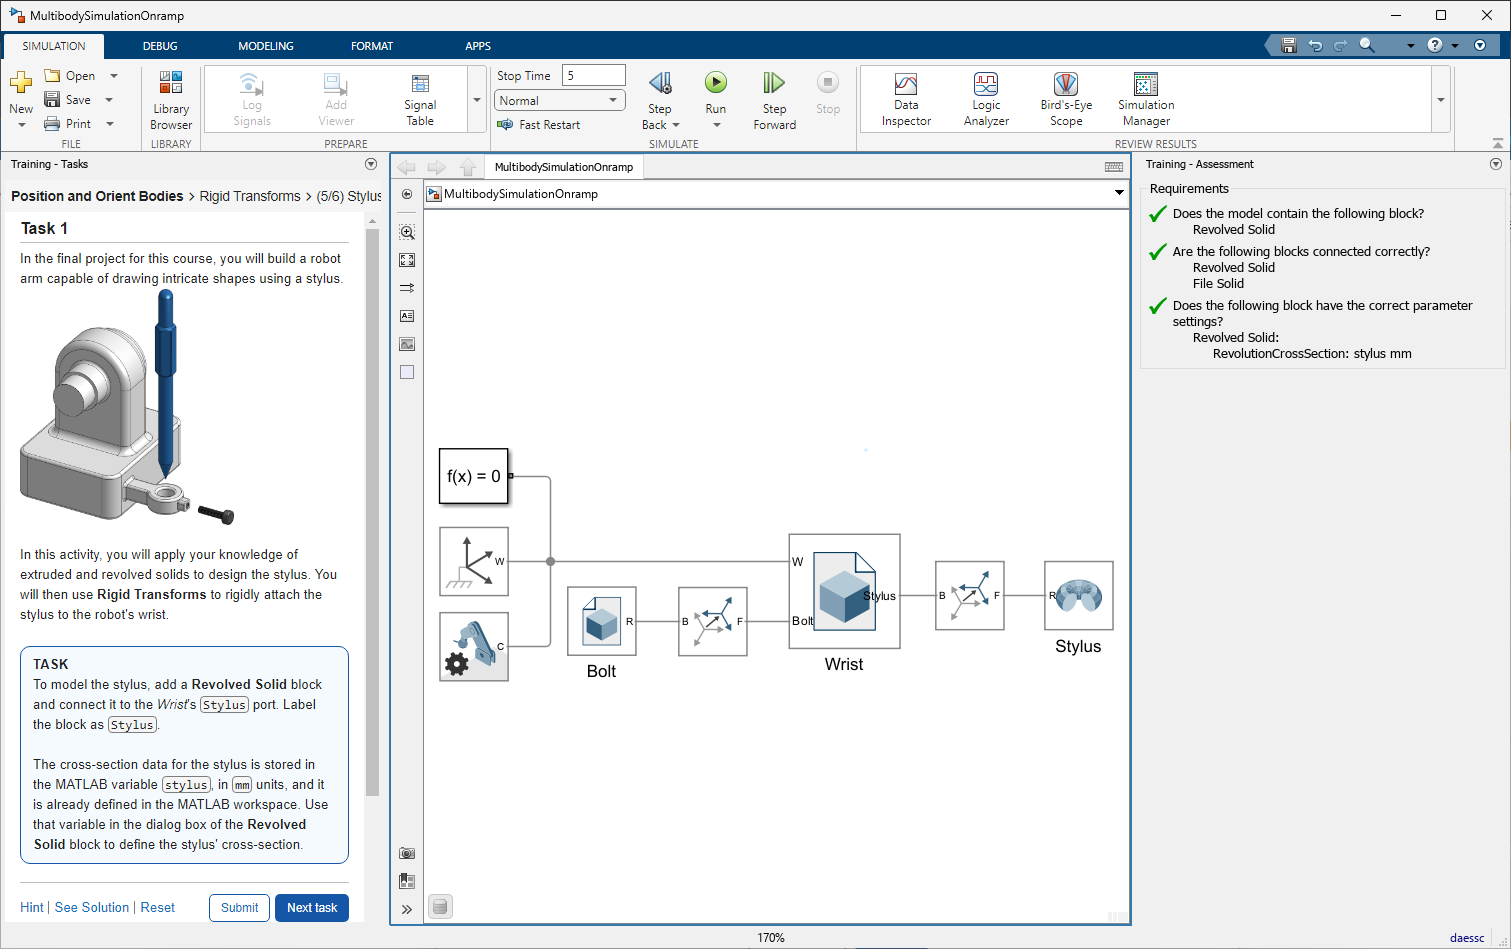
Task: Open the Training - Assessment panel menu arrow
Action: tap(1496, 164)
